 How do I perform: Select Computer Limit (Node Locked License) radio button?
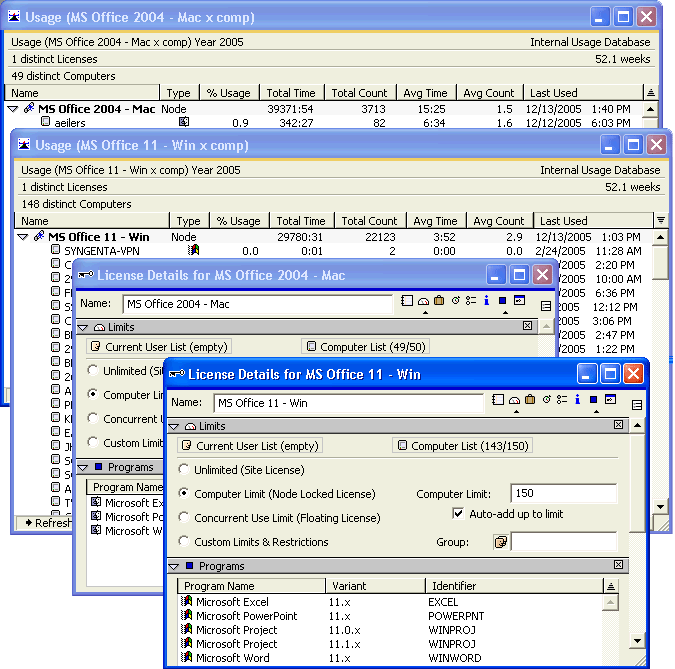[184, 493]
